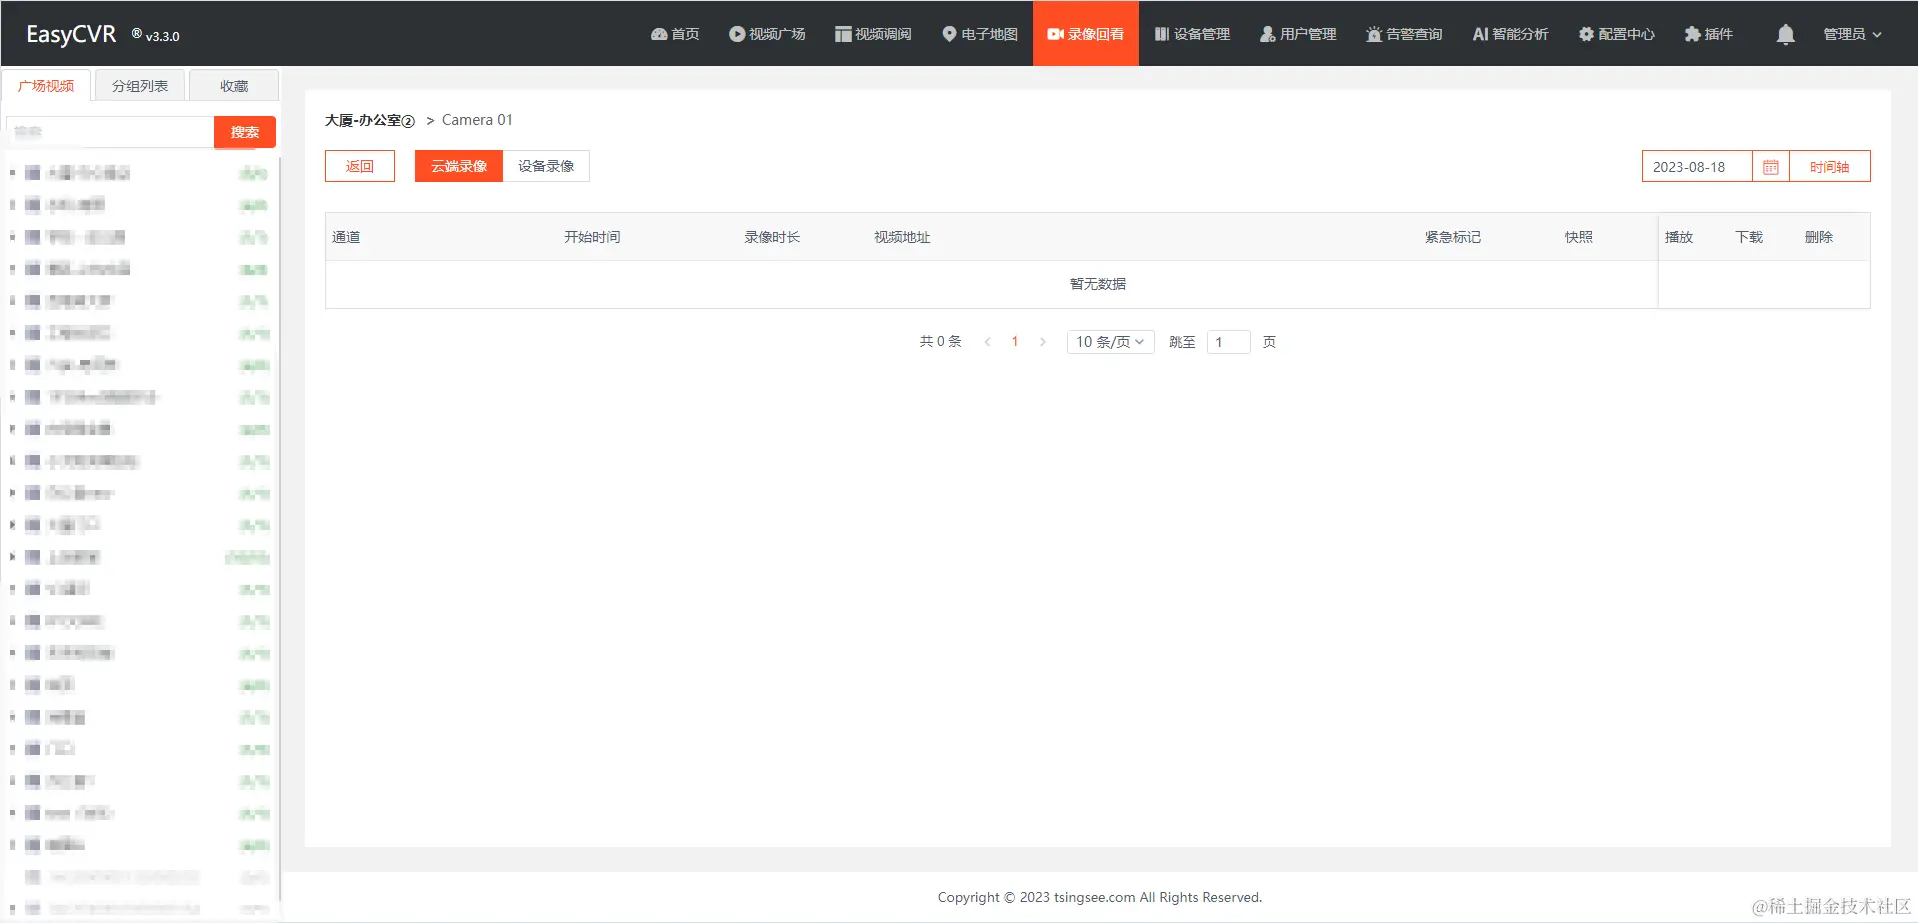Click the 搜索 search button
The width and height of the screenshot is (1918, 923).
click(243, 131)
